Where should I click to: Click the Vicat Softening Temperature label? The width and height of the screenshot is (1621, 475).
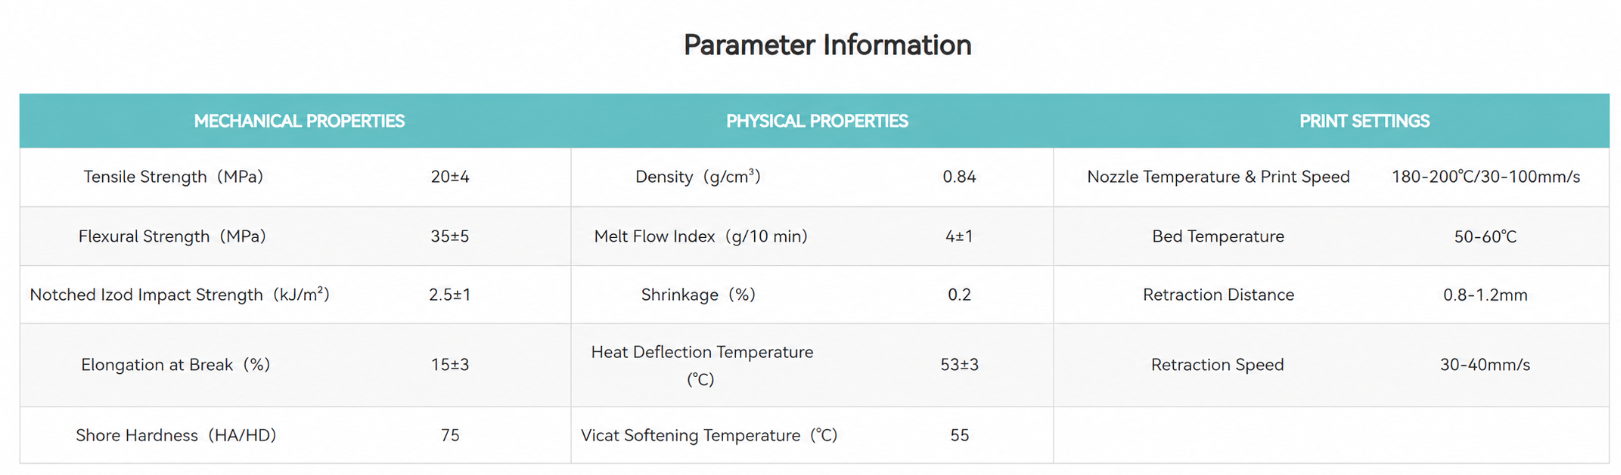[x=709, y=436]
